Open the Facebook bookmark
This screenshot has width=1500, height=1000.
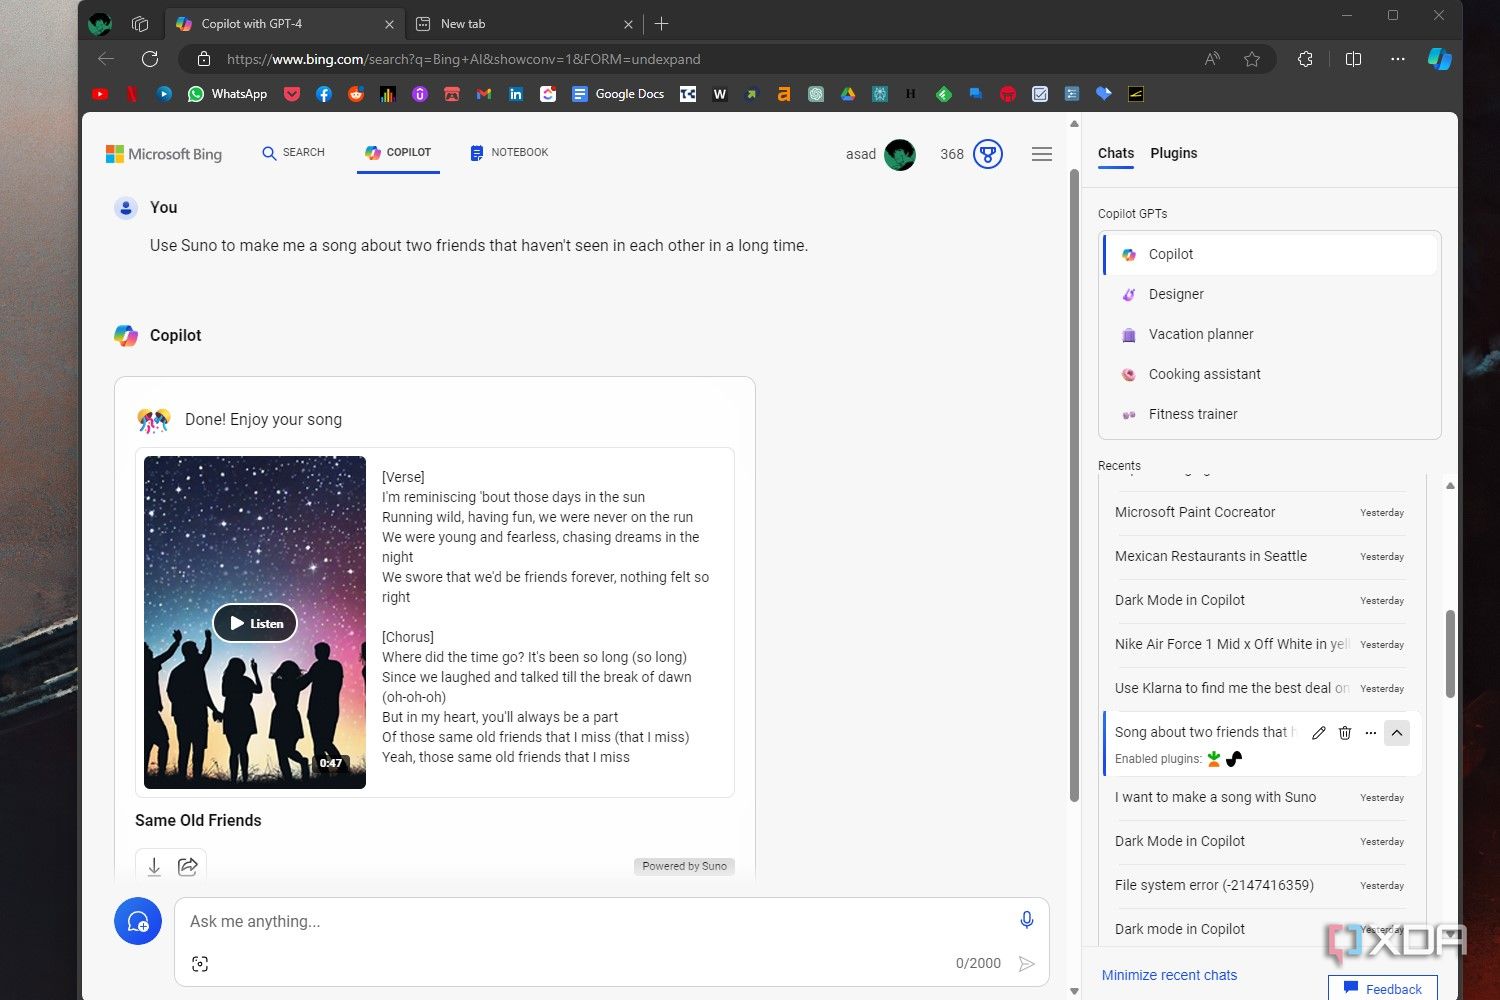point(324,94)
